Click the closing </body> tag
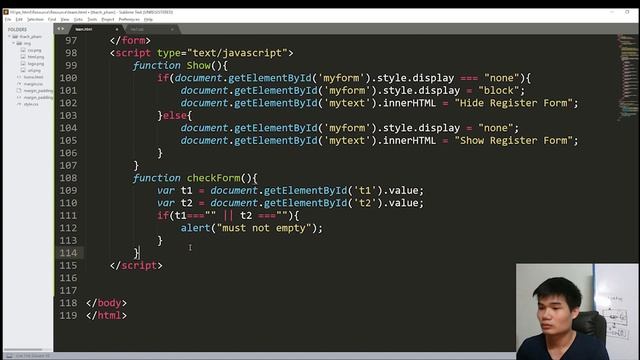 107,303
